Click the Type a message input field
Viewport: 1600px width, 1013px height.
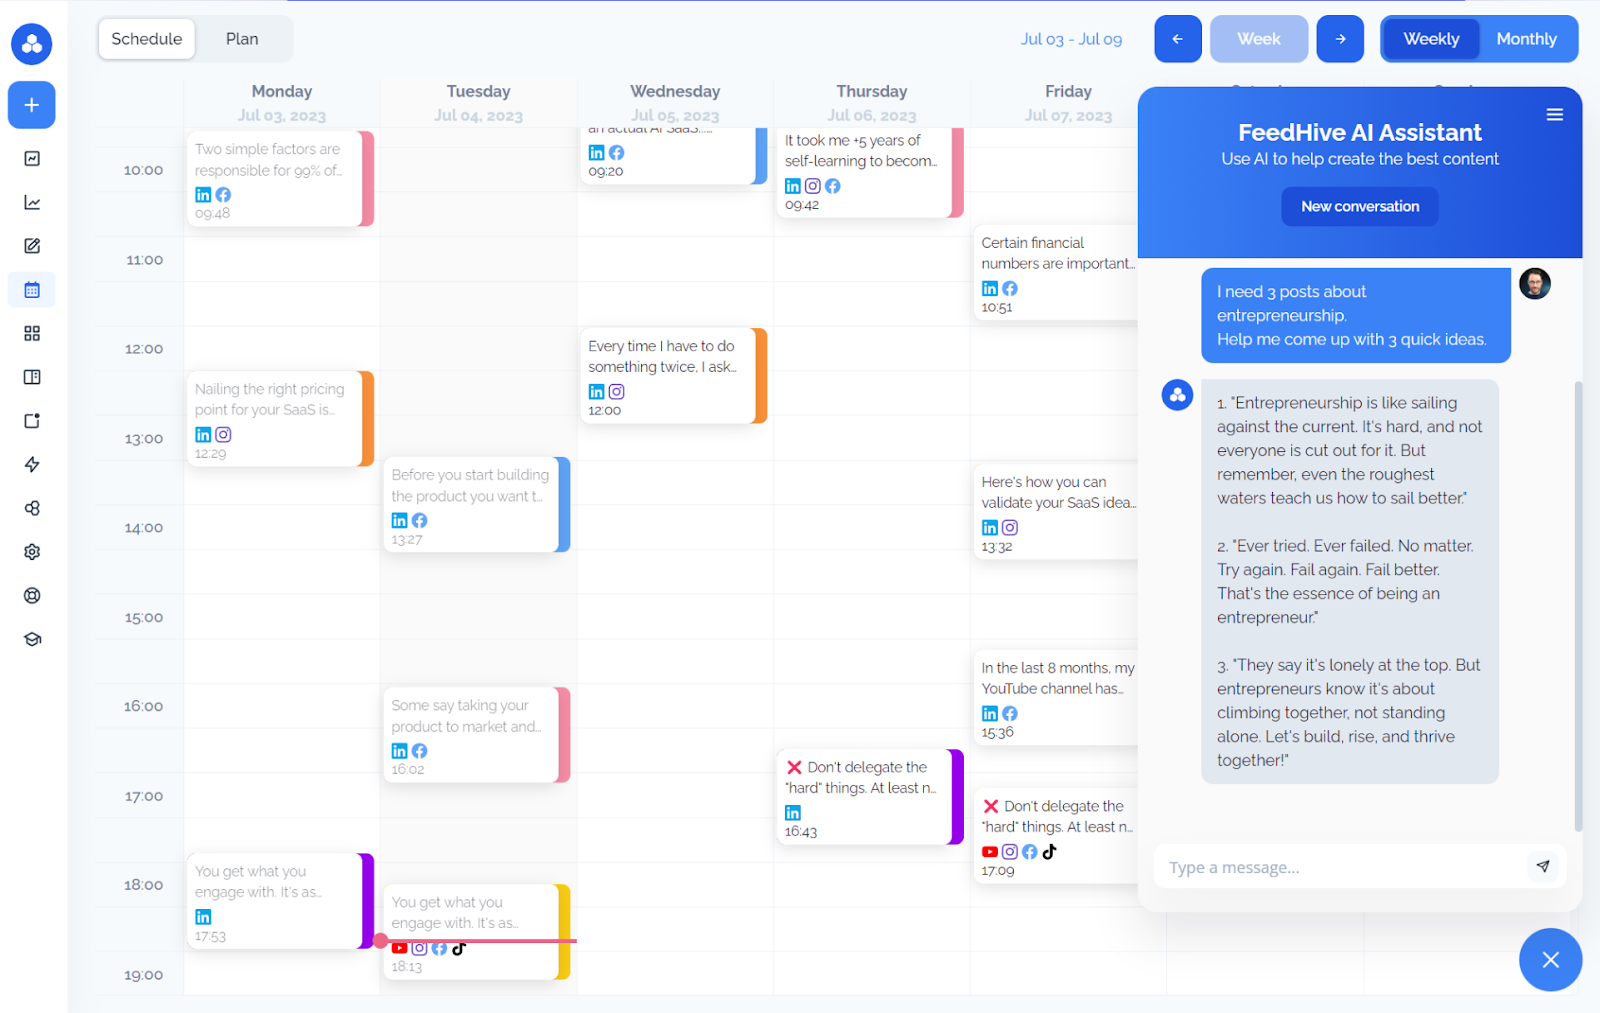1330,866
